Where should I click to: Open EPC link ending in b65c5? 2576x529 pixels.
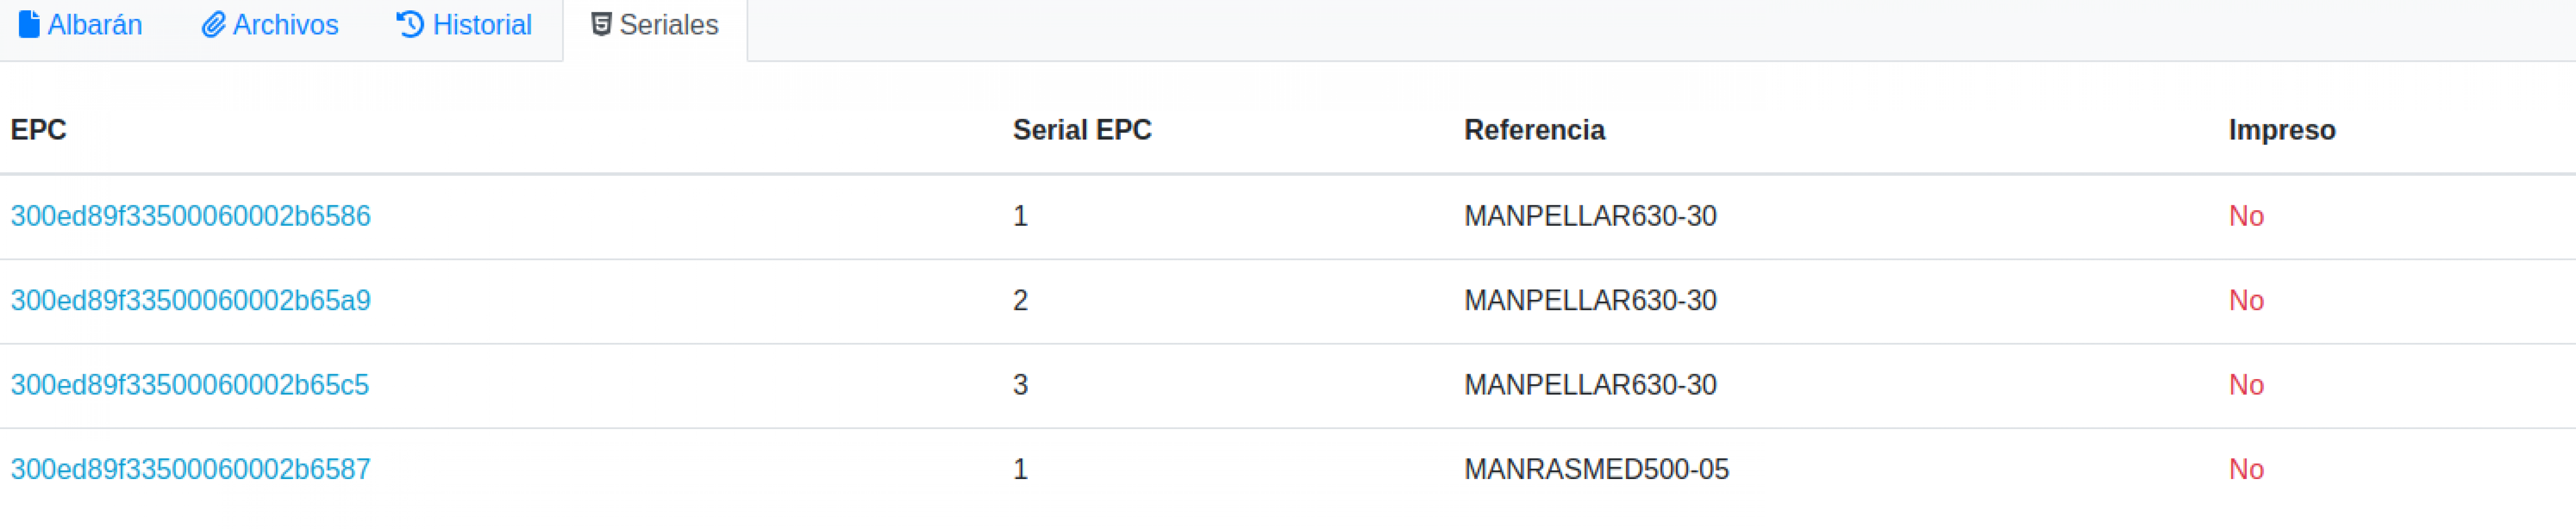pyautogui.click(x=189, y=385)
